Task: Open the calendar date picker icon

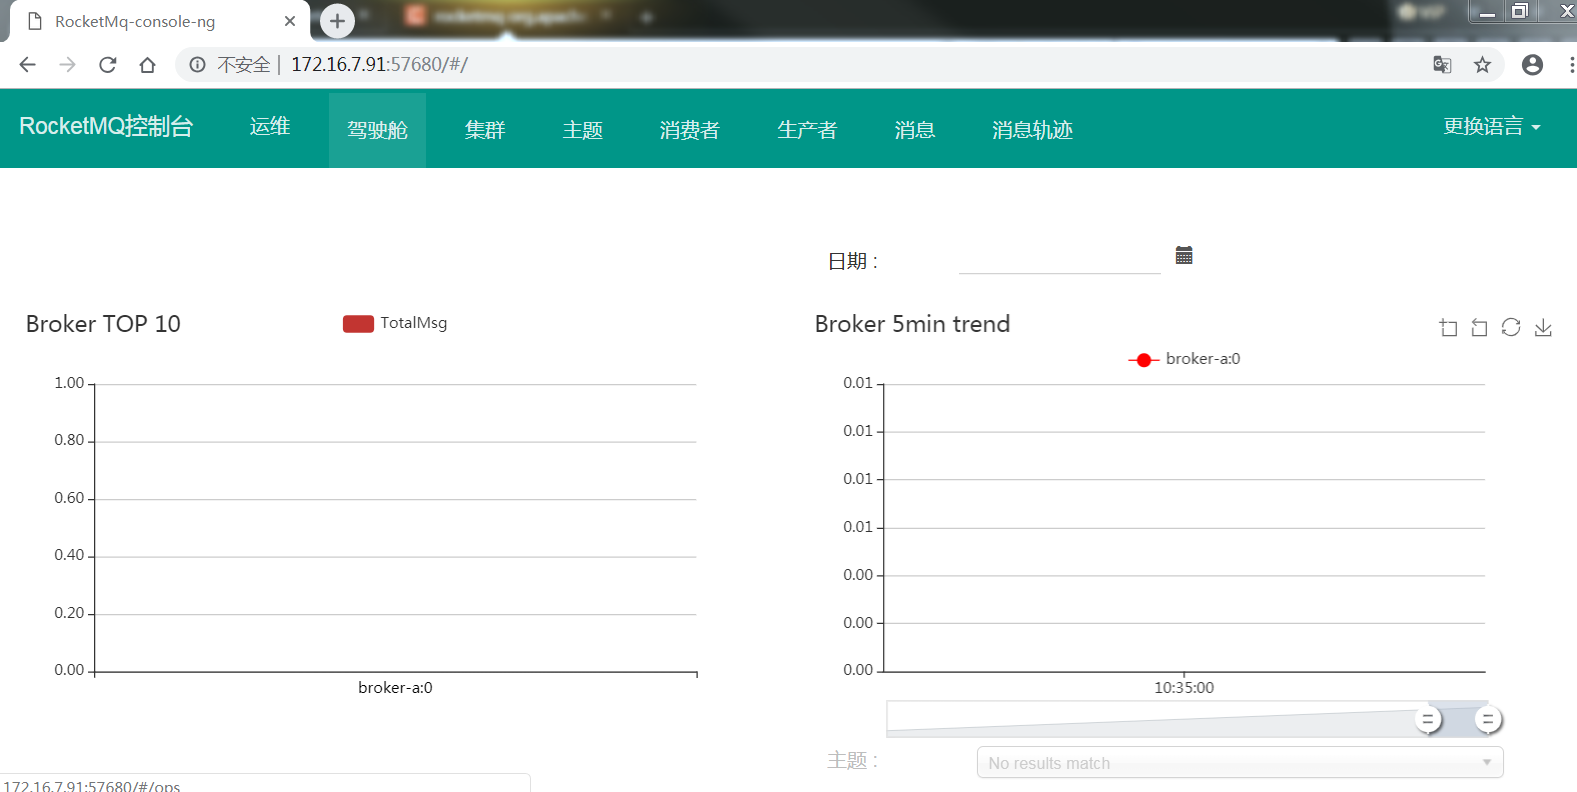Action: point(1184,255)
